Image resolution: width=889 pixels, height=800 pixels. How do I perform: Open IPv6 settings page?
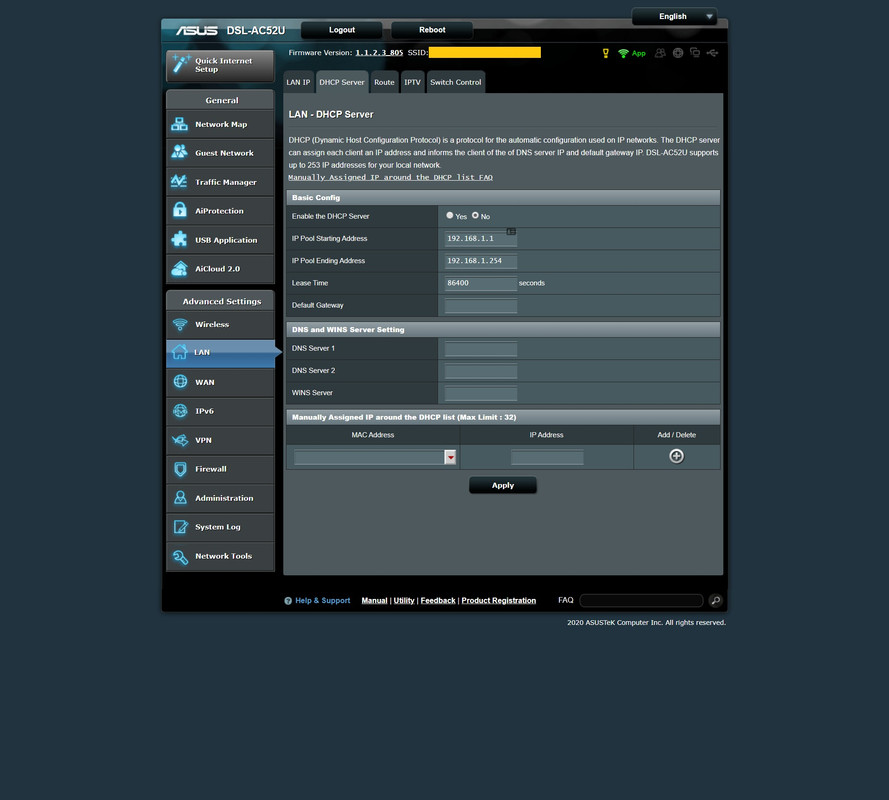pyautogui.click(x=220, y=411)
